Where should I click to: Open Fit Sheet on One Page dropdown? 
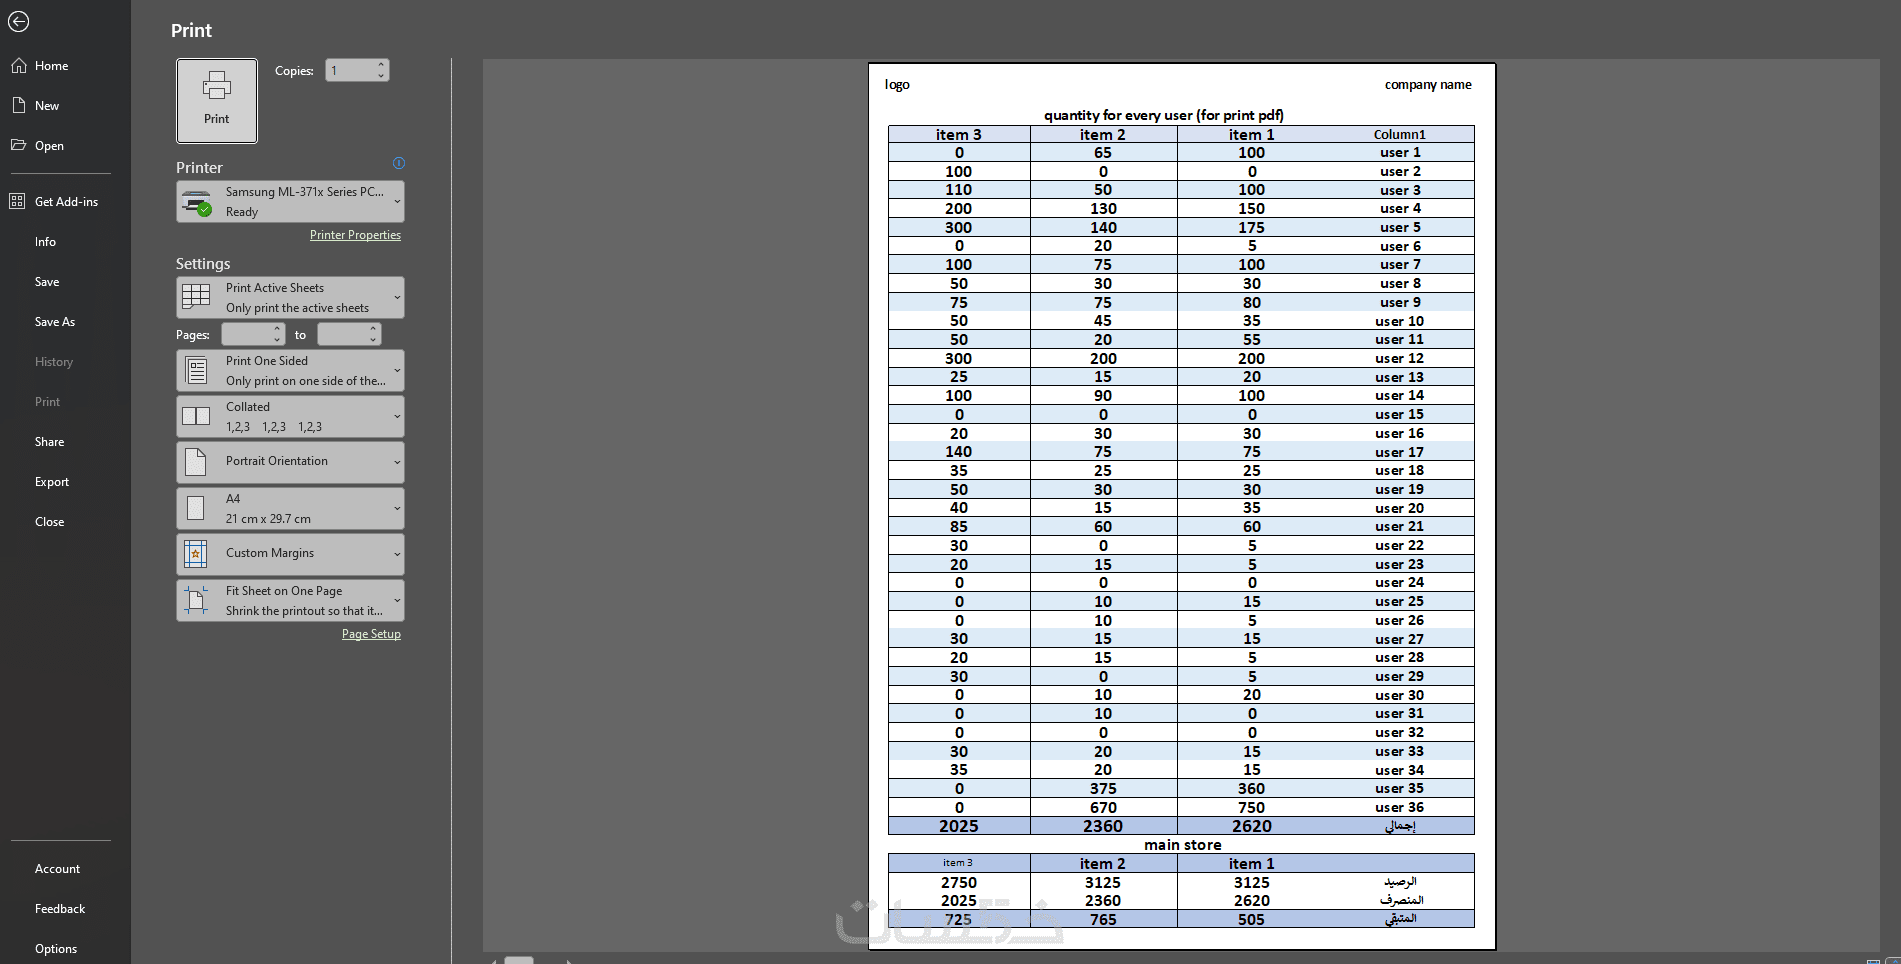pyautogui.click(x=291, y=601)
